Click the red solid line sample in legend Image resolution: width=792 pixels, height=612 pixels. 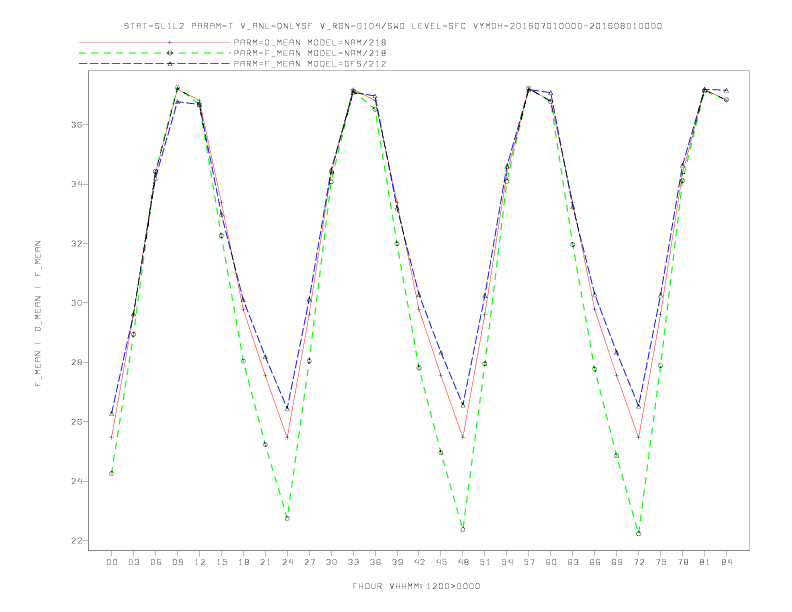pyautogui.click(x=155, y=43)
